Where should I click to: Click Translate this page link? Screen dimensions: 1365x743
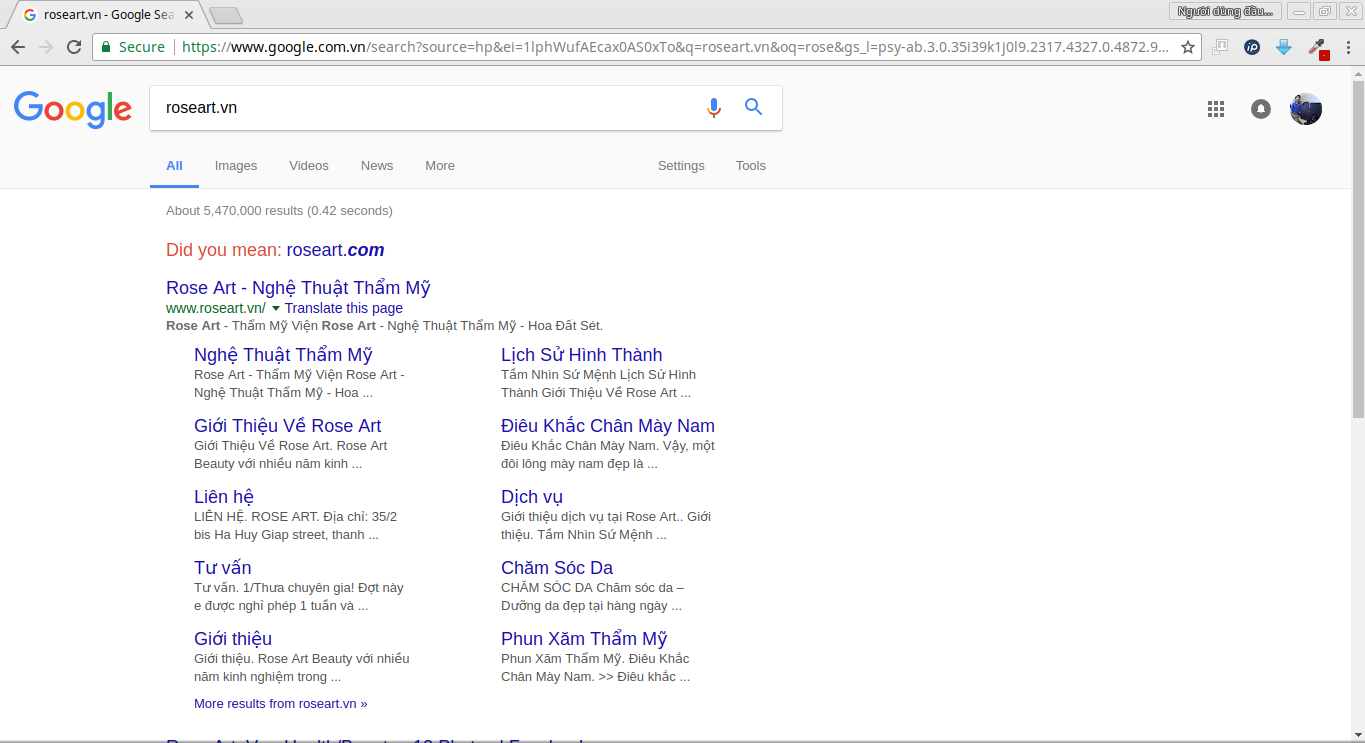344,308
